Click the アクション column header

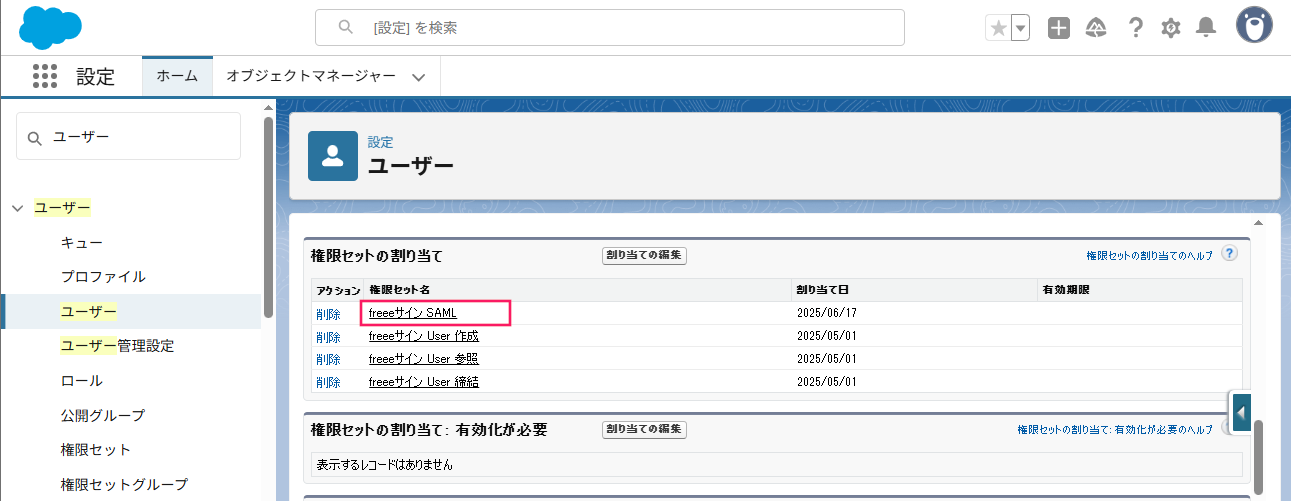point(338,290)
